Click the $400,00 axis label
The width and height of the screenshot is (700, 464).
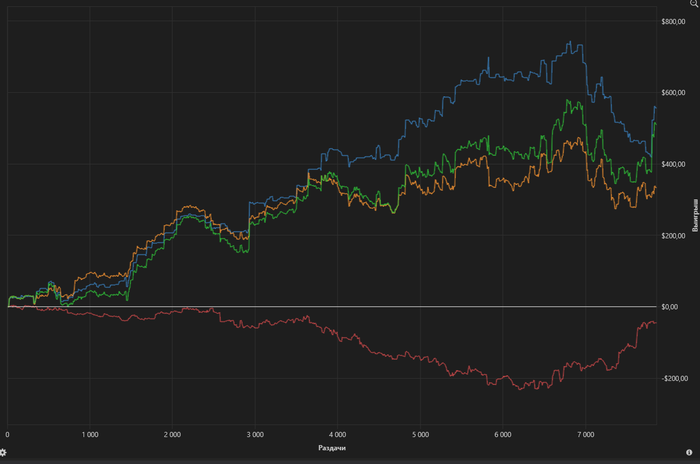tap(673, 164)
